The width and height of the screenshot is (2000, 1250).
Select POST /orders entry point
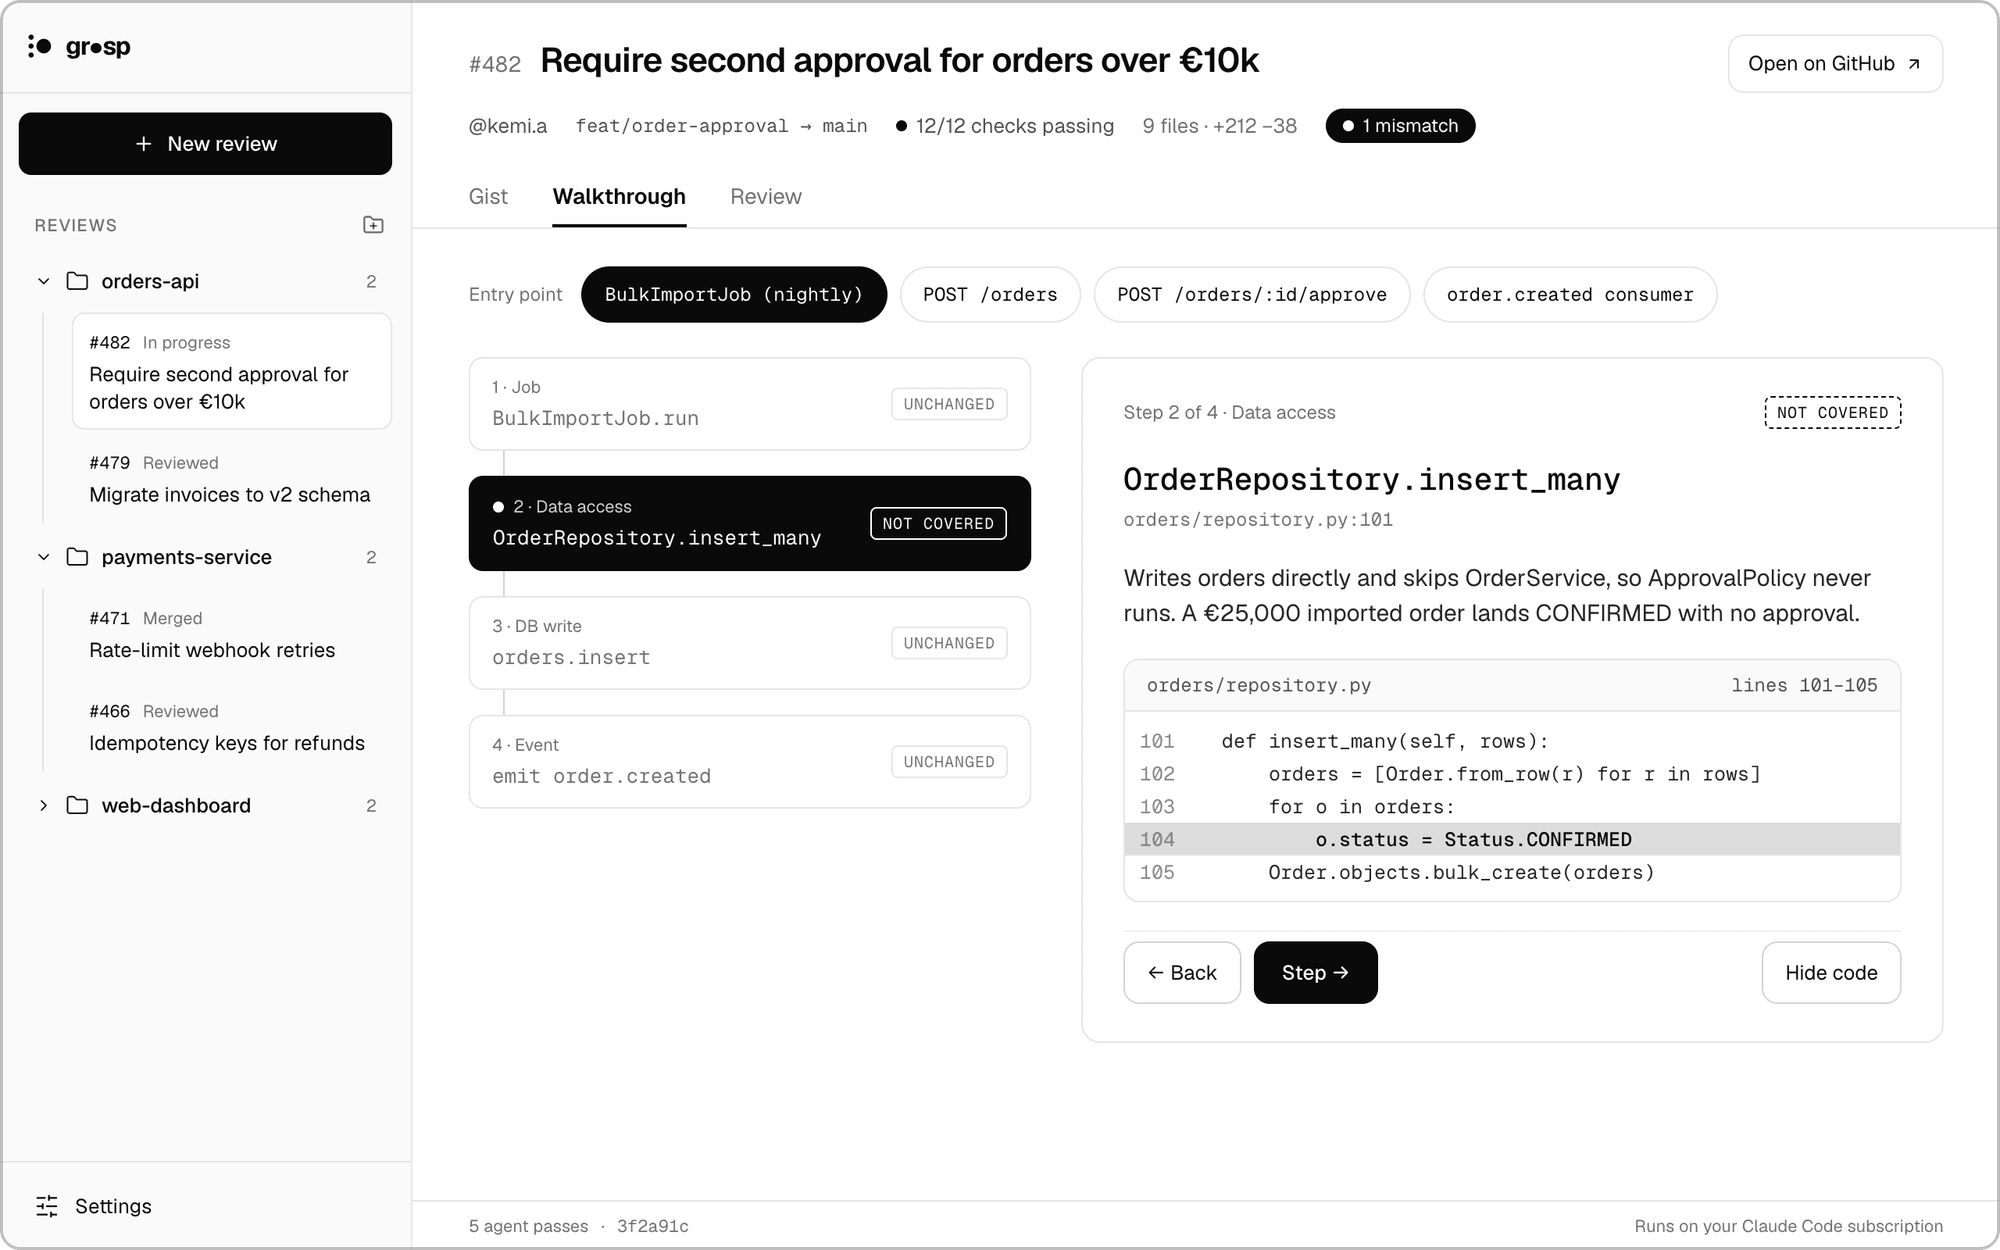click(x=990, y=295)
